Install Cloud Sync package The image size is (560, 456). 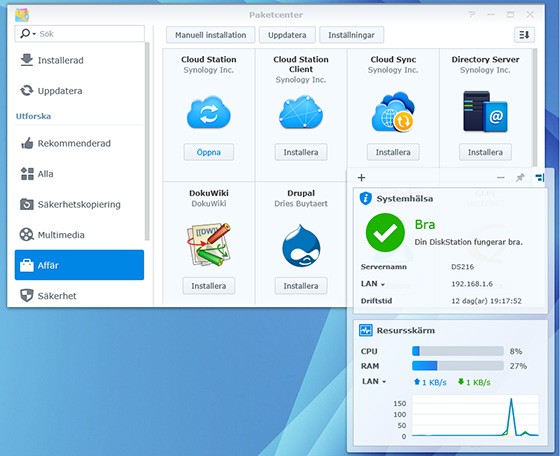(393, 152)
